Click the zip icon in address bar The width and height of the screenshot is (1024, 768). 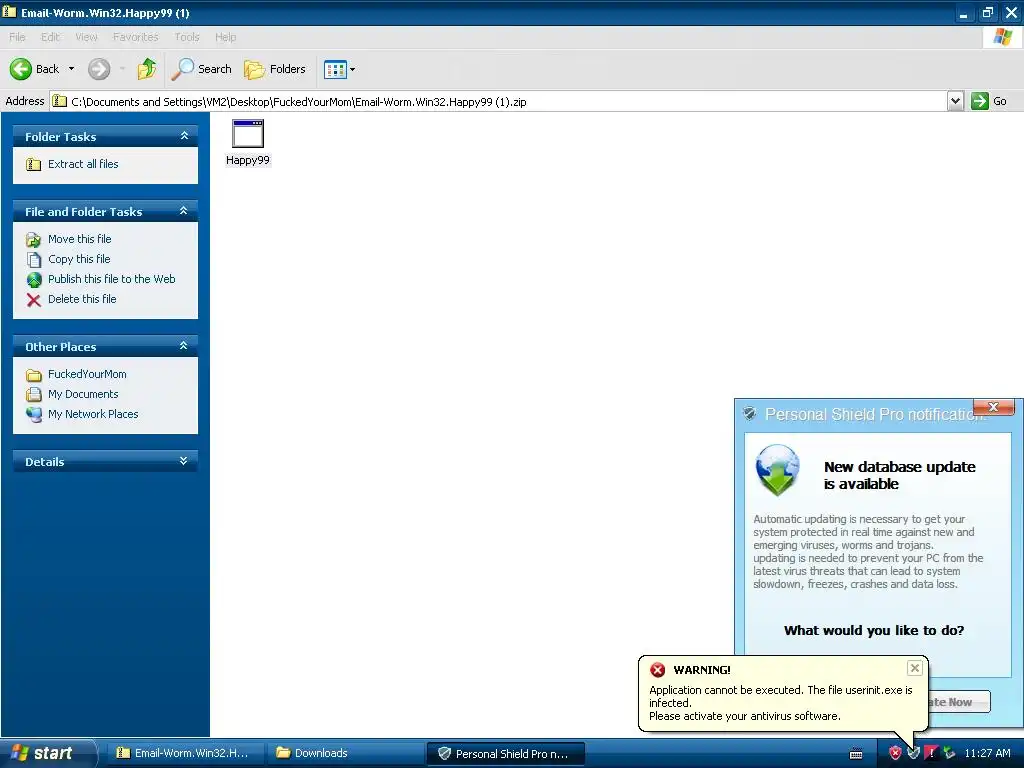(59, 101)
